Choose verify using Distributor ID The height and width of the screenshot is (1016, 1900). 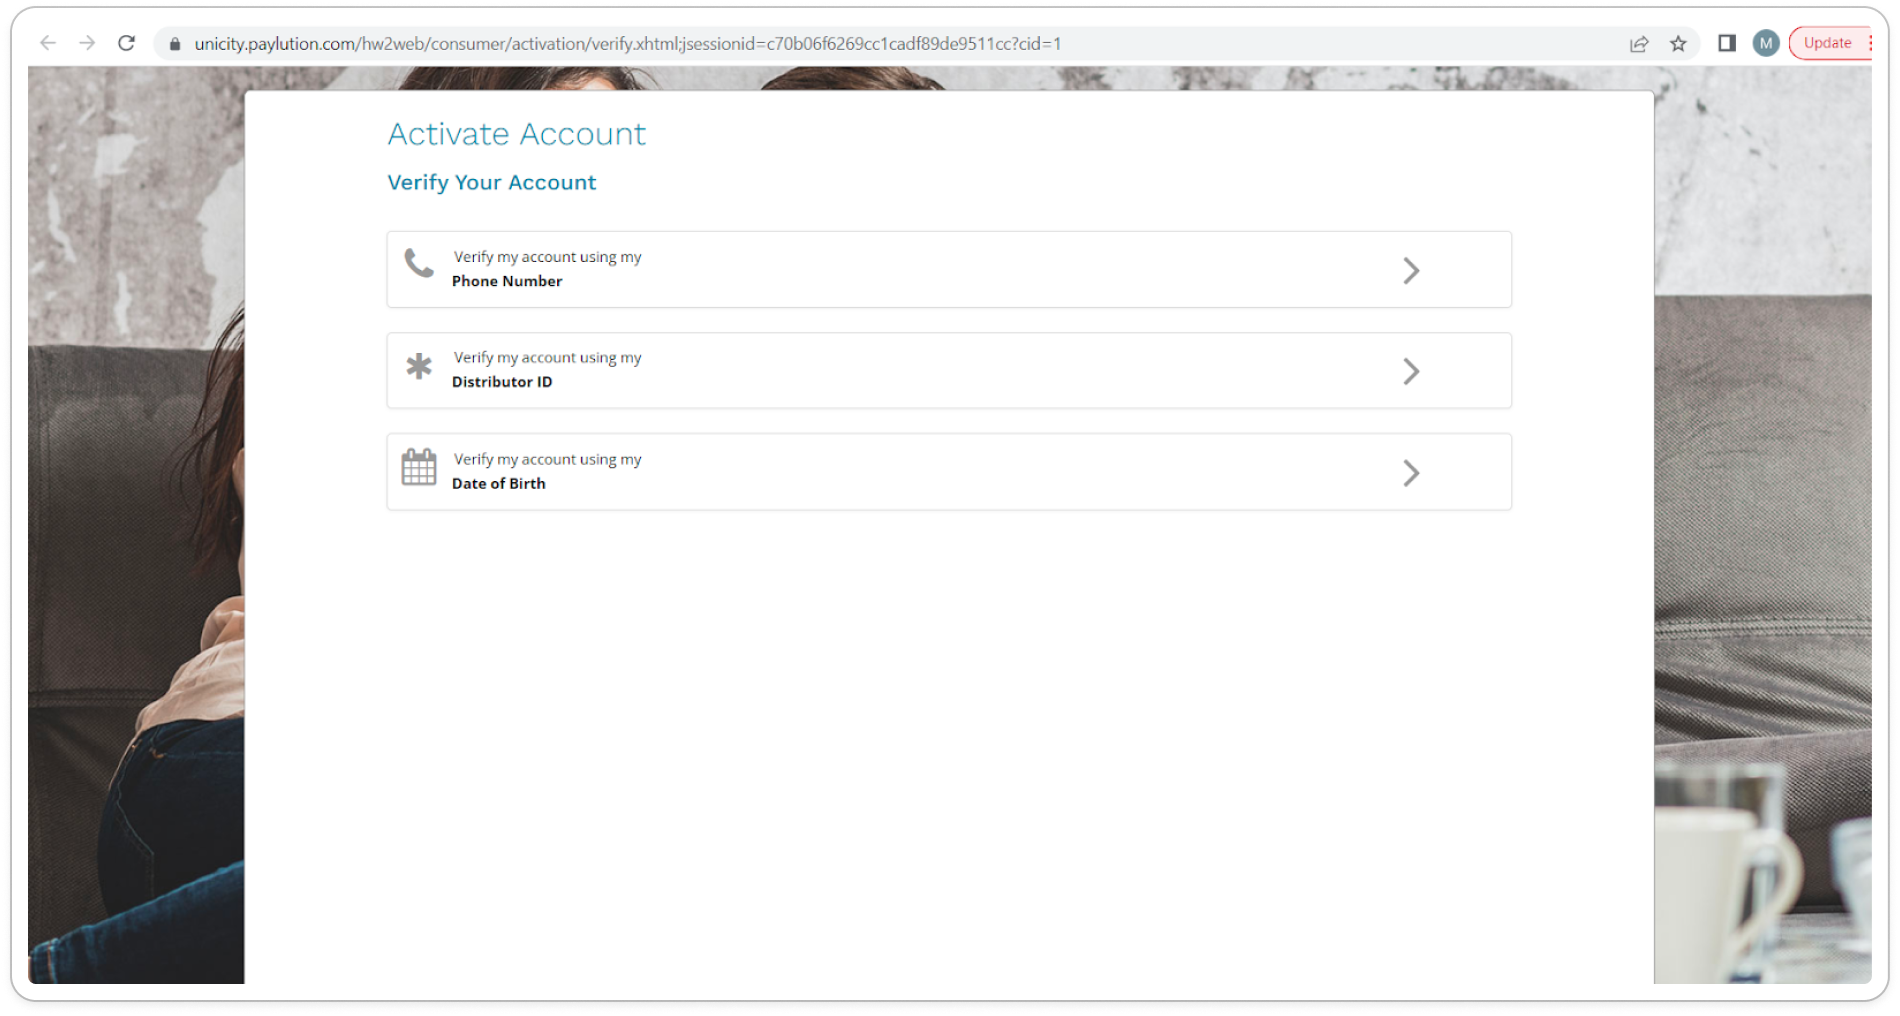point(949,371)
